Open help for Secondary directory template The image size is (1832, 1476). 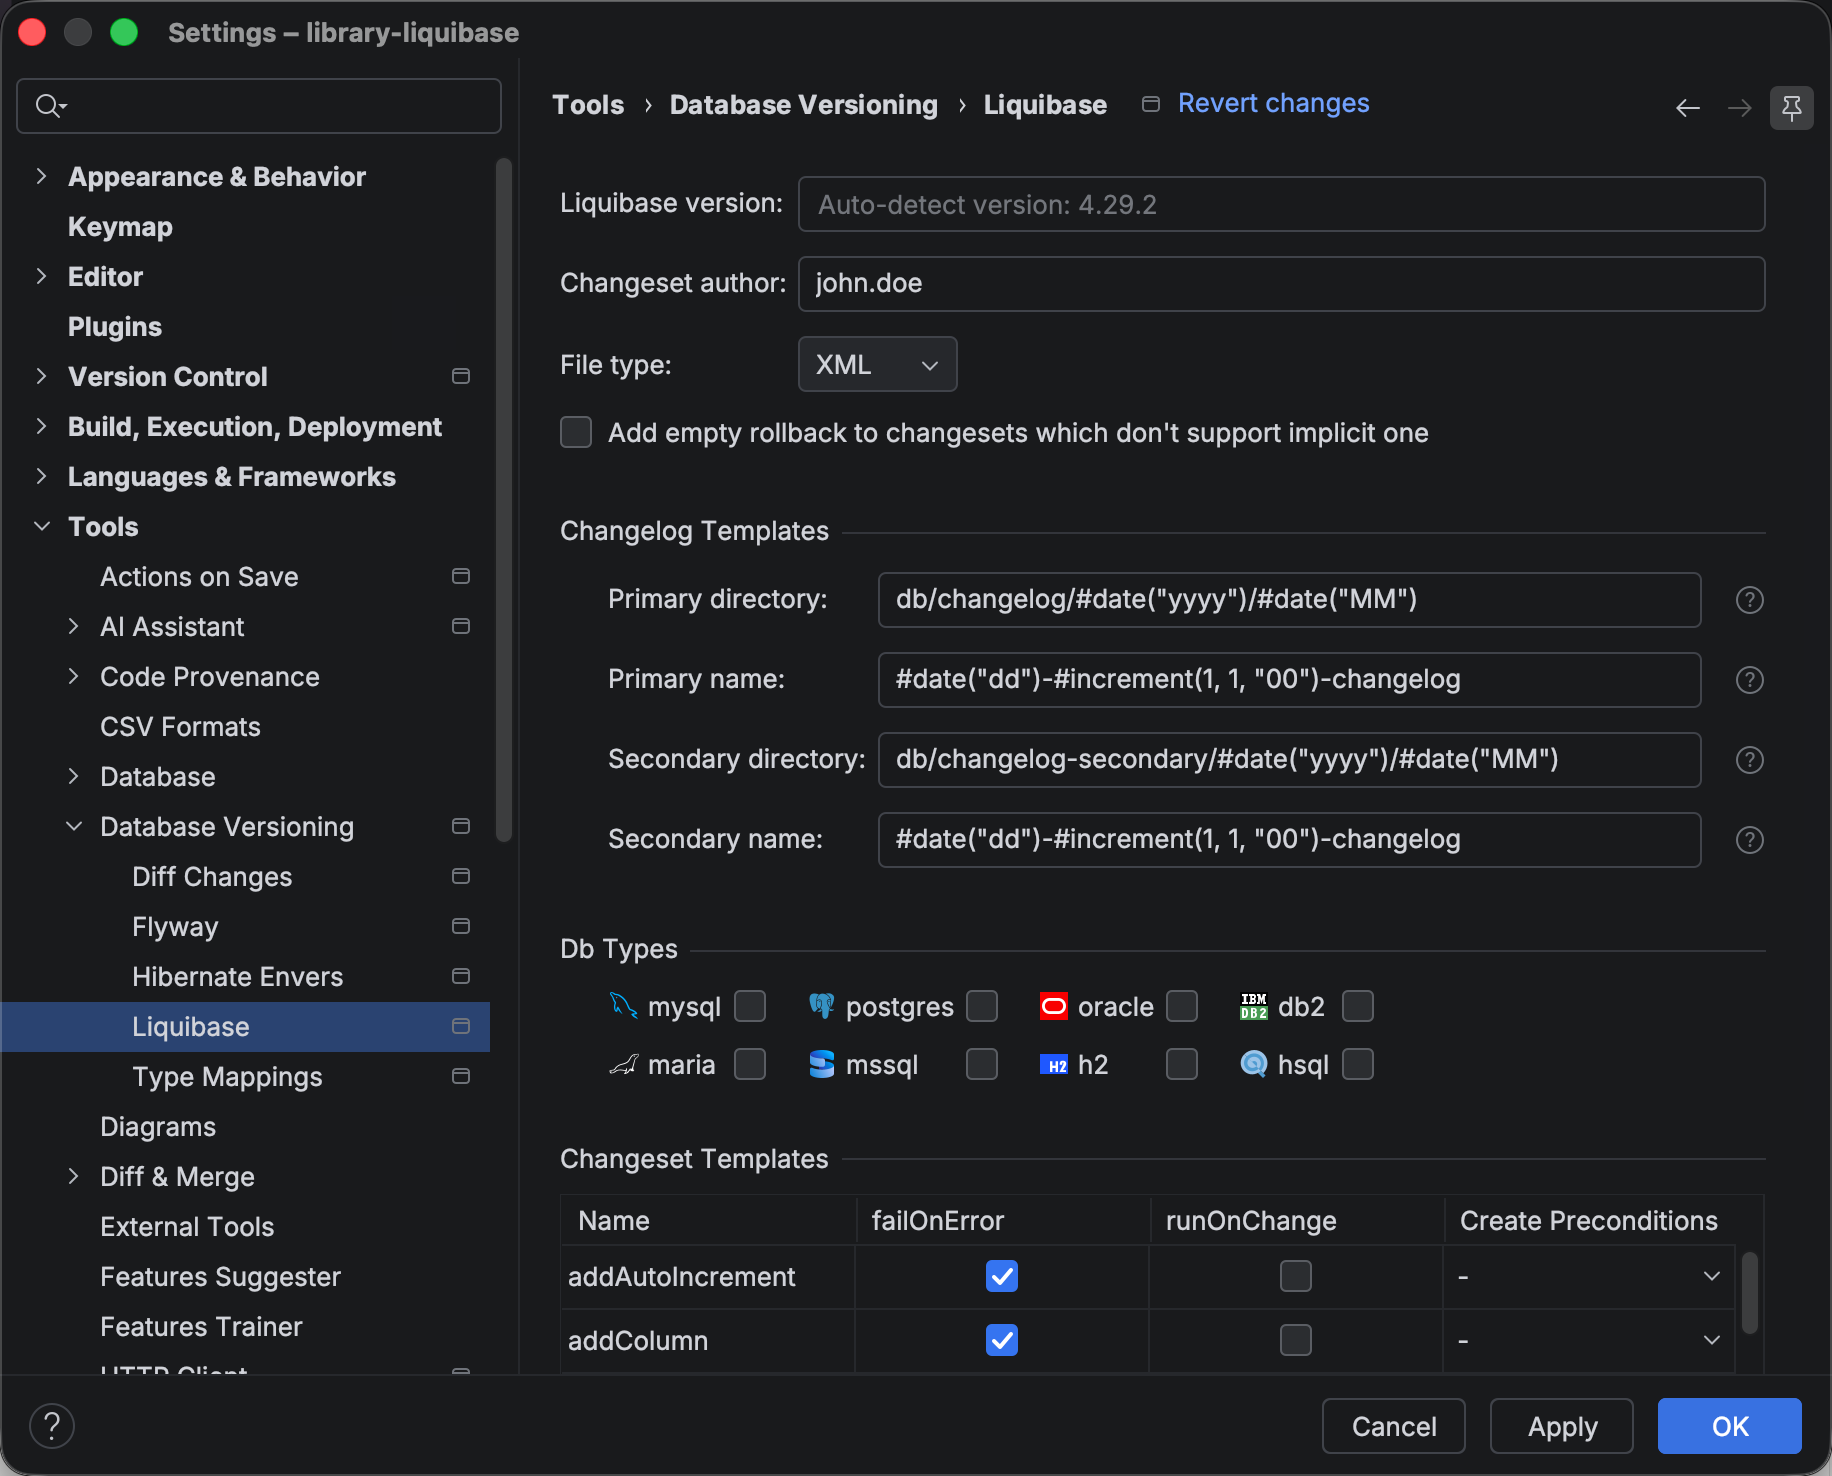[x=1750, y=760]
